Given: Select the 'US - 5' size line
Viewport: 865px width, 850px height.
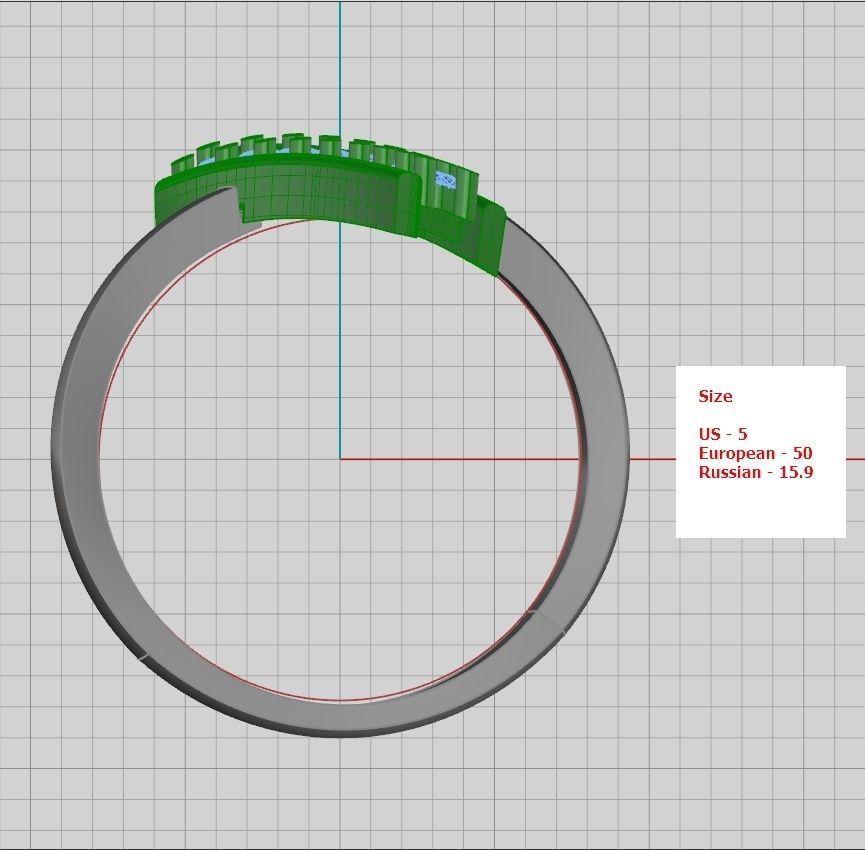Looking at the screenshot, I should coord(723,434).
